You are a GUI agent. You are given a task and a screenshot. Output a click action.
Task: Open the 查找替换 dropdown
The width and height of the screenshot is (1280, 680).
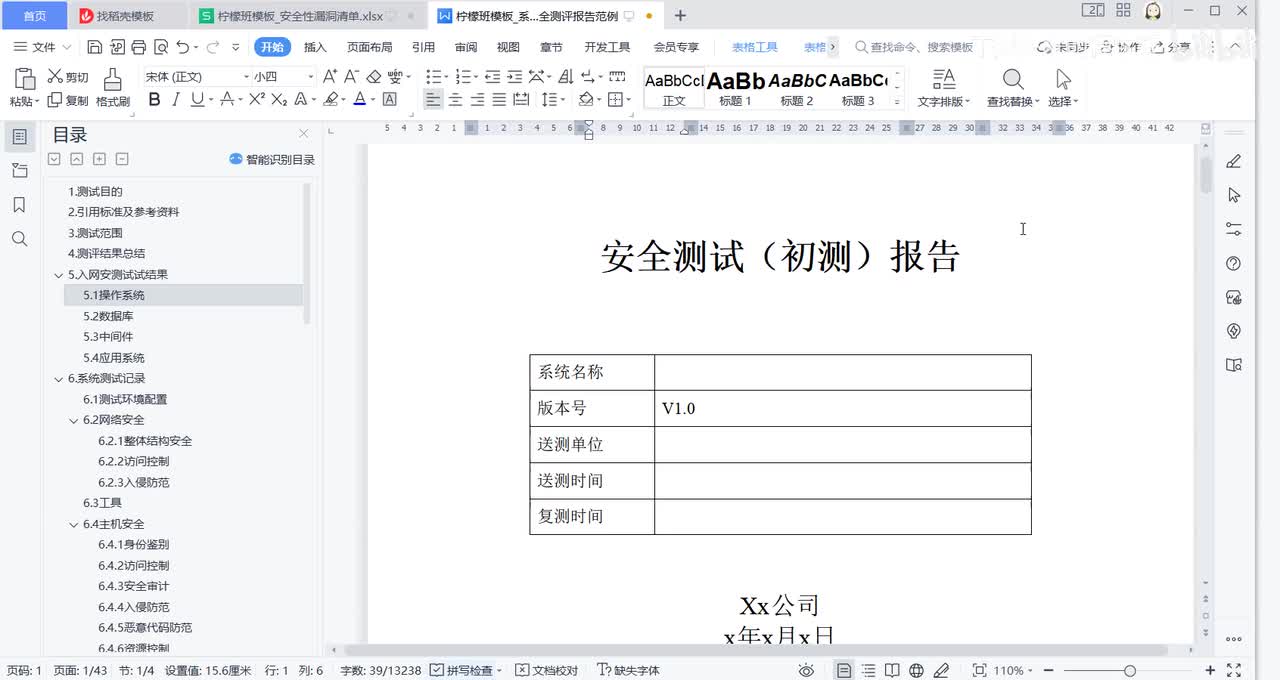(1013, 101)
